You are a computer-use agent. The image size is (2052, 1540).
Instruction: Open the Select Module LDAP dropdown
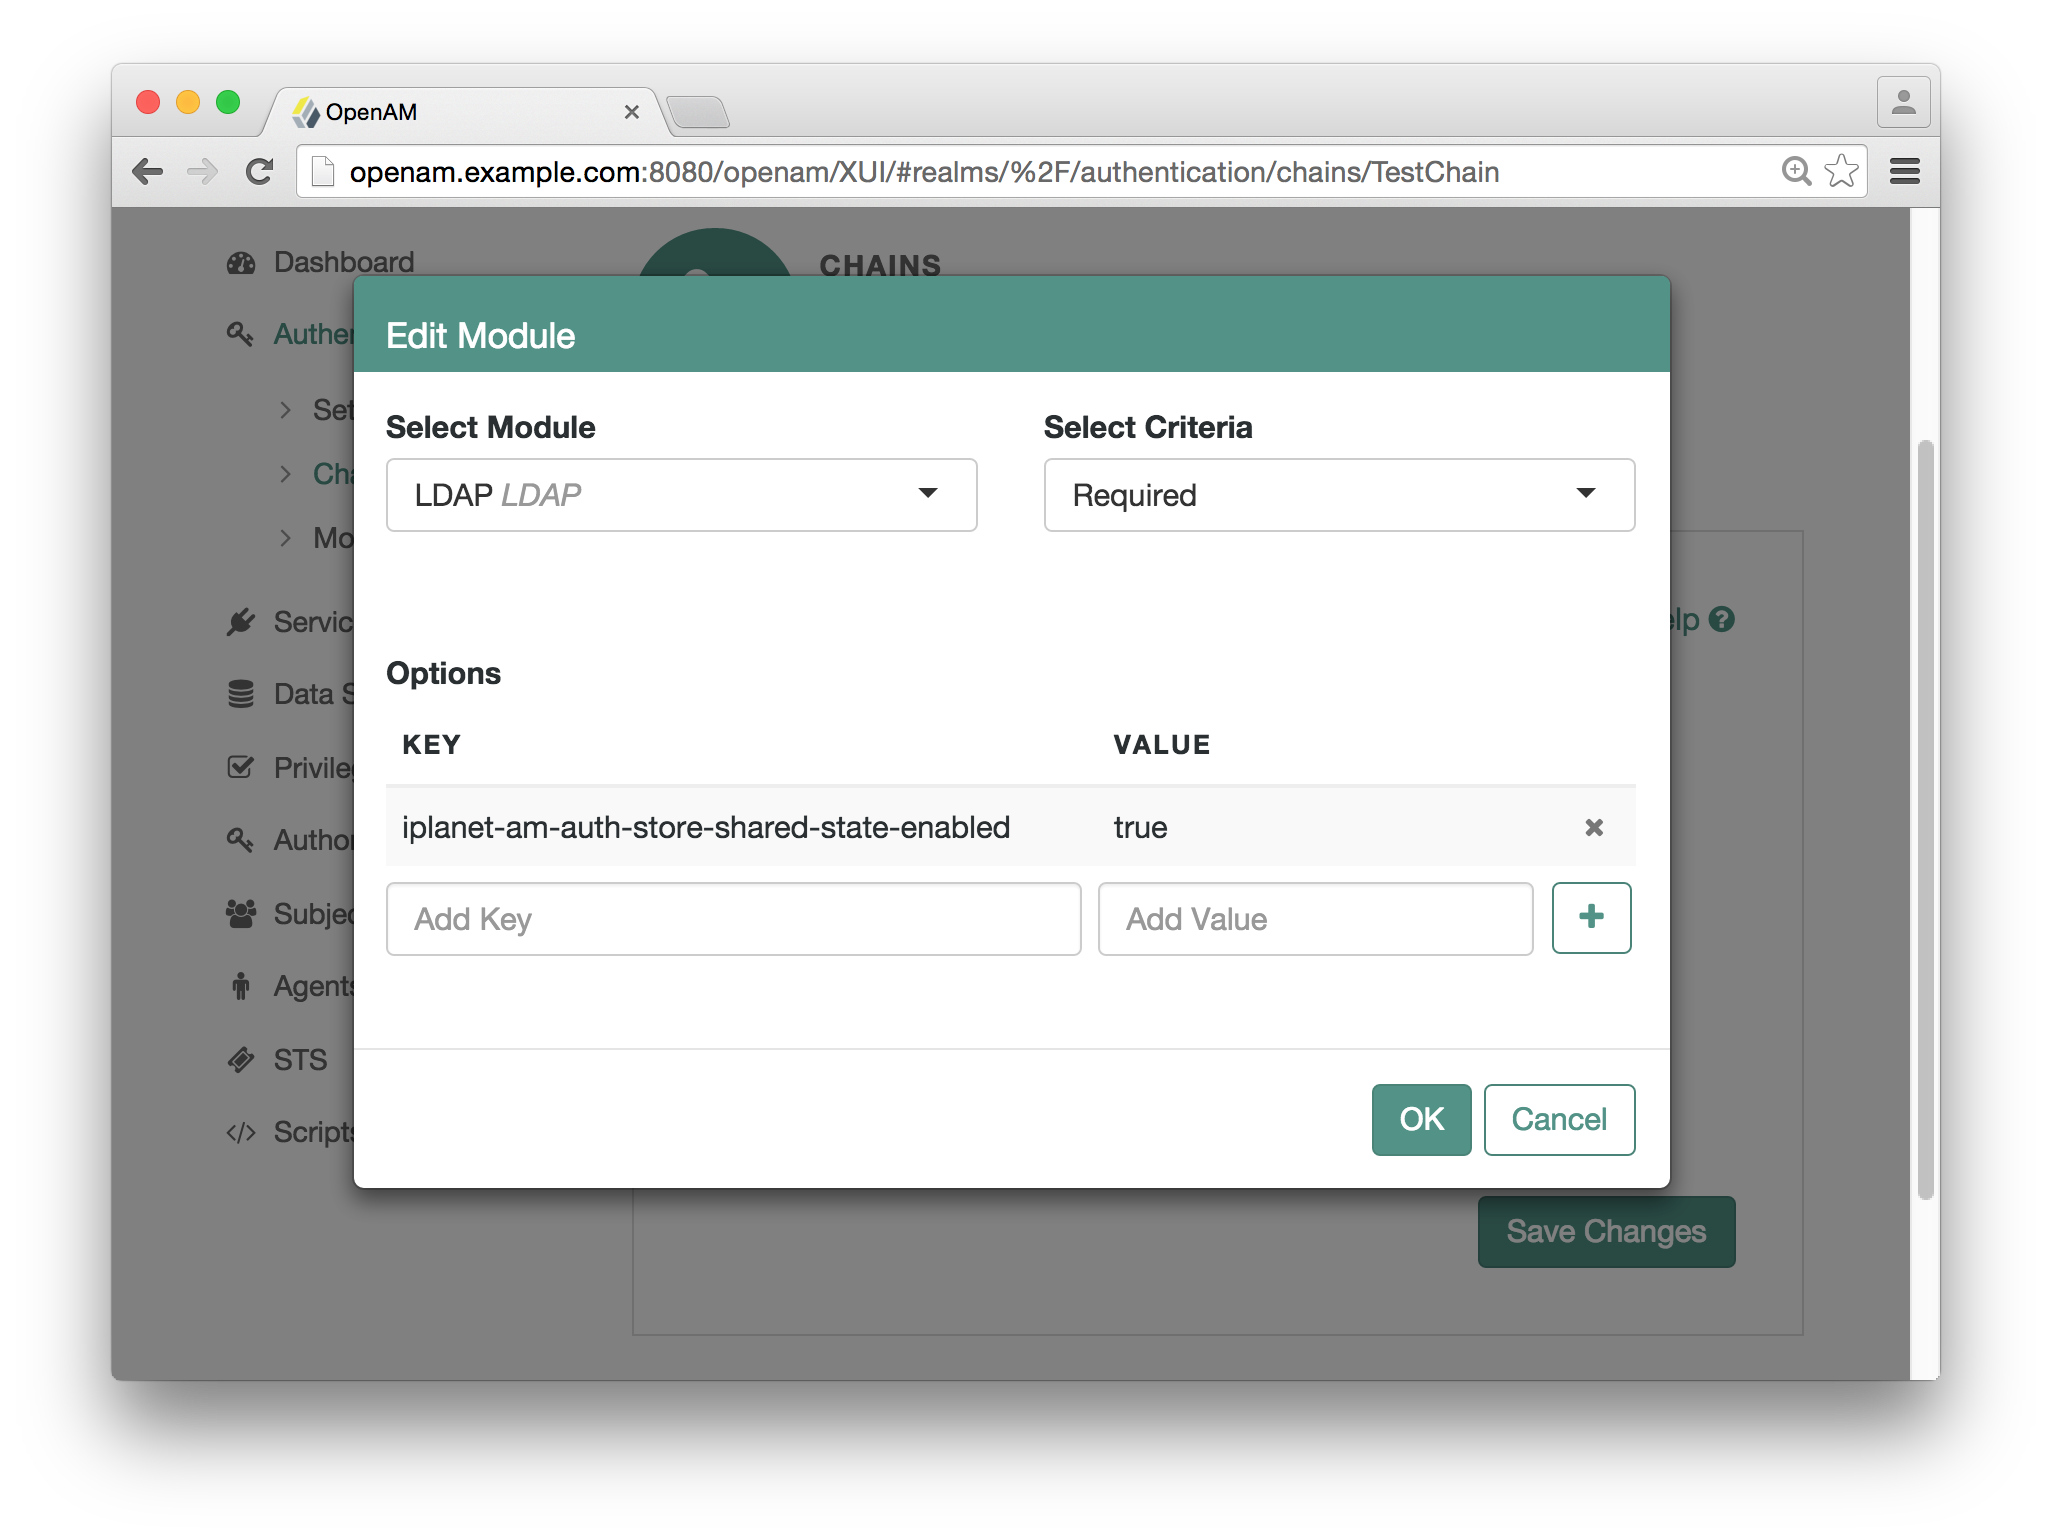click(x=681, y=495)
